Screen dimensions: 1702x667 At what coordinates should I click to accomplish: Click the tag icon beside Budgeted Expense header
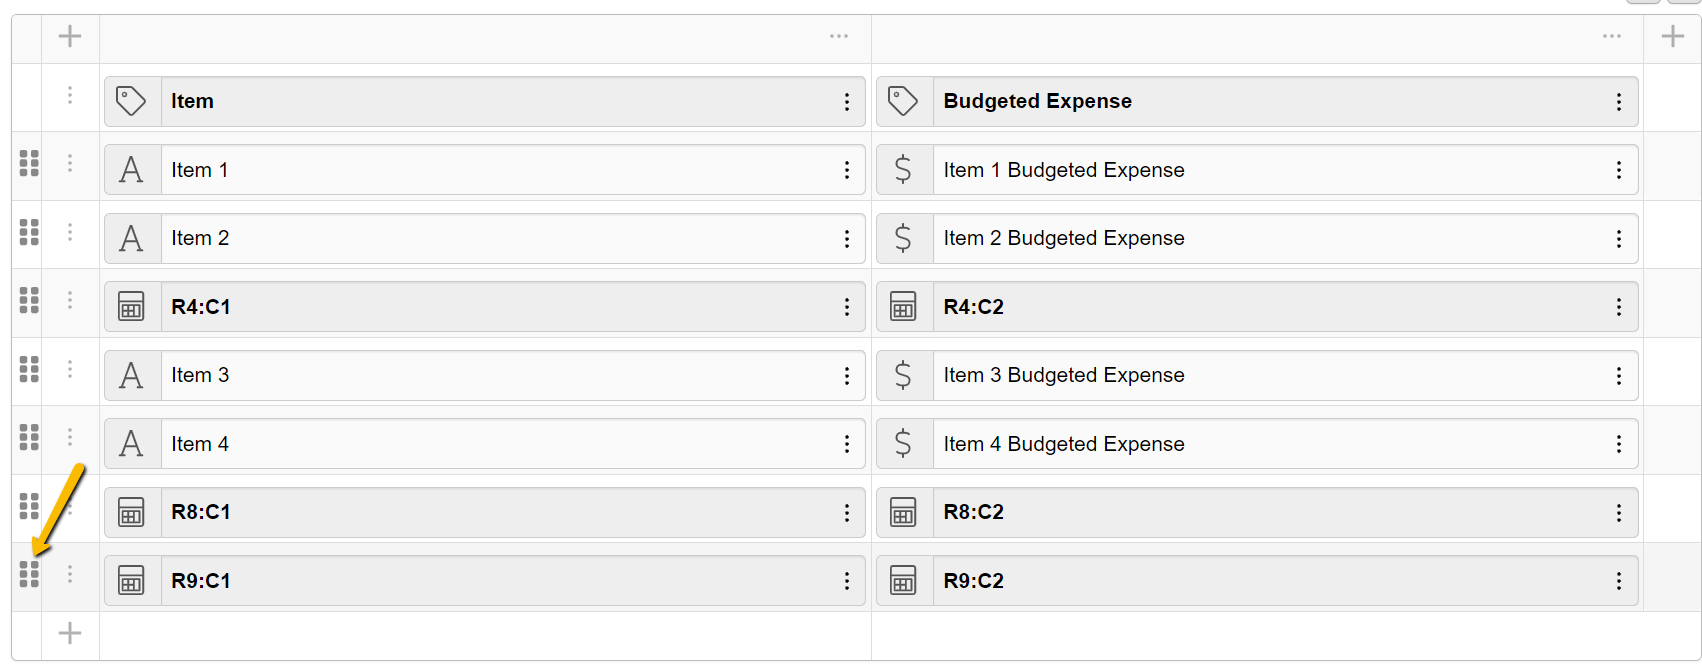pos(903,101)
